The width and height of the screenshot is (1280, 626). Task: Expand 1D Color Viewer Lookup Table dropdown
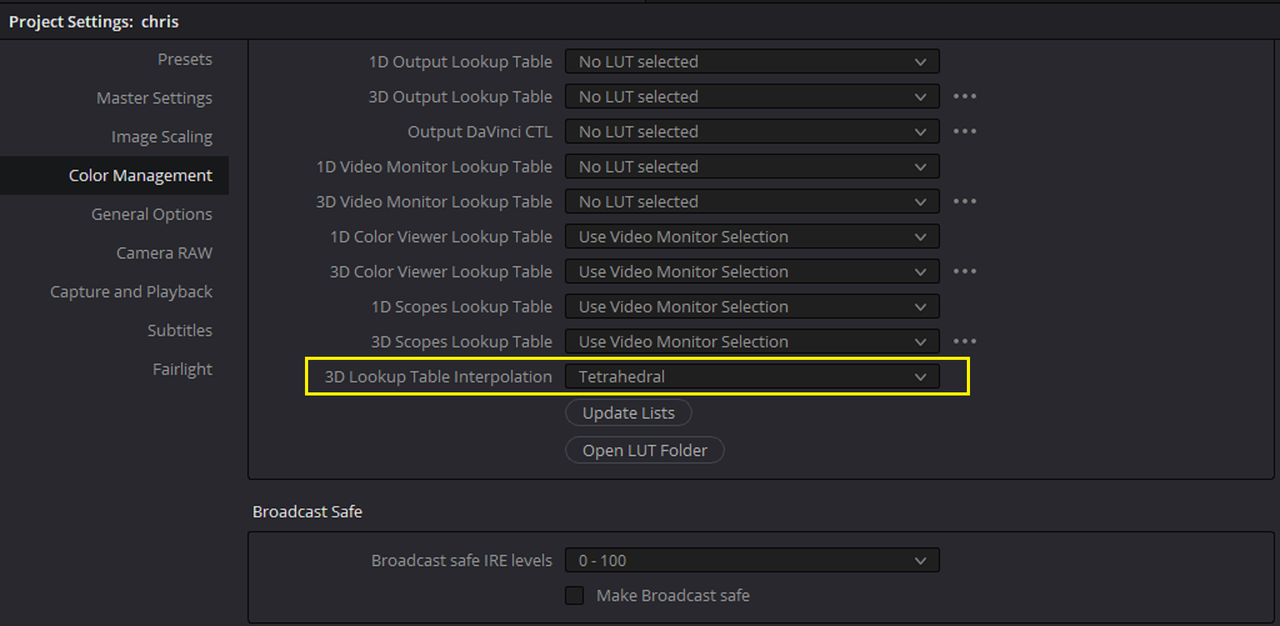(x=752, y=237)
